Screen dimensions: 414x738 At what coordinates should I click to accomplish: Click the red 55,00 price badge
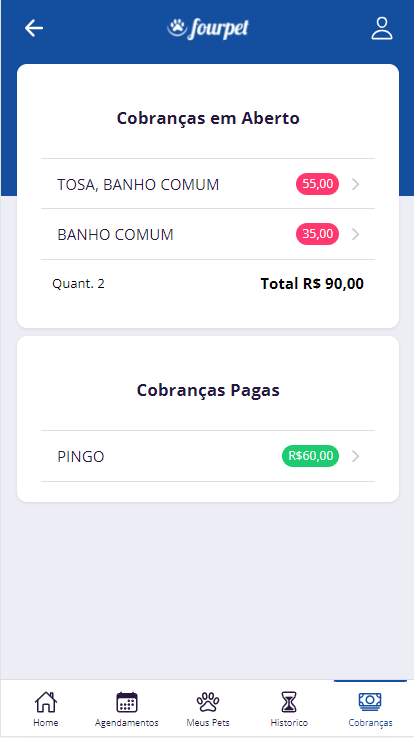tap(318, 184)
